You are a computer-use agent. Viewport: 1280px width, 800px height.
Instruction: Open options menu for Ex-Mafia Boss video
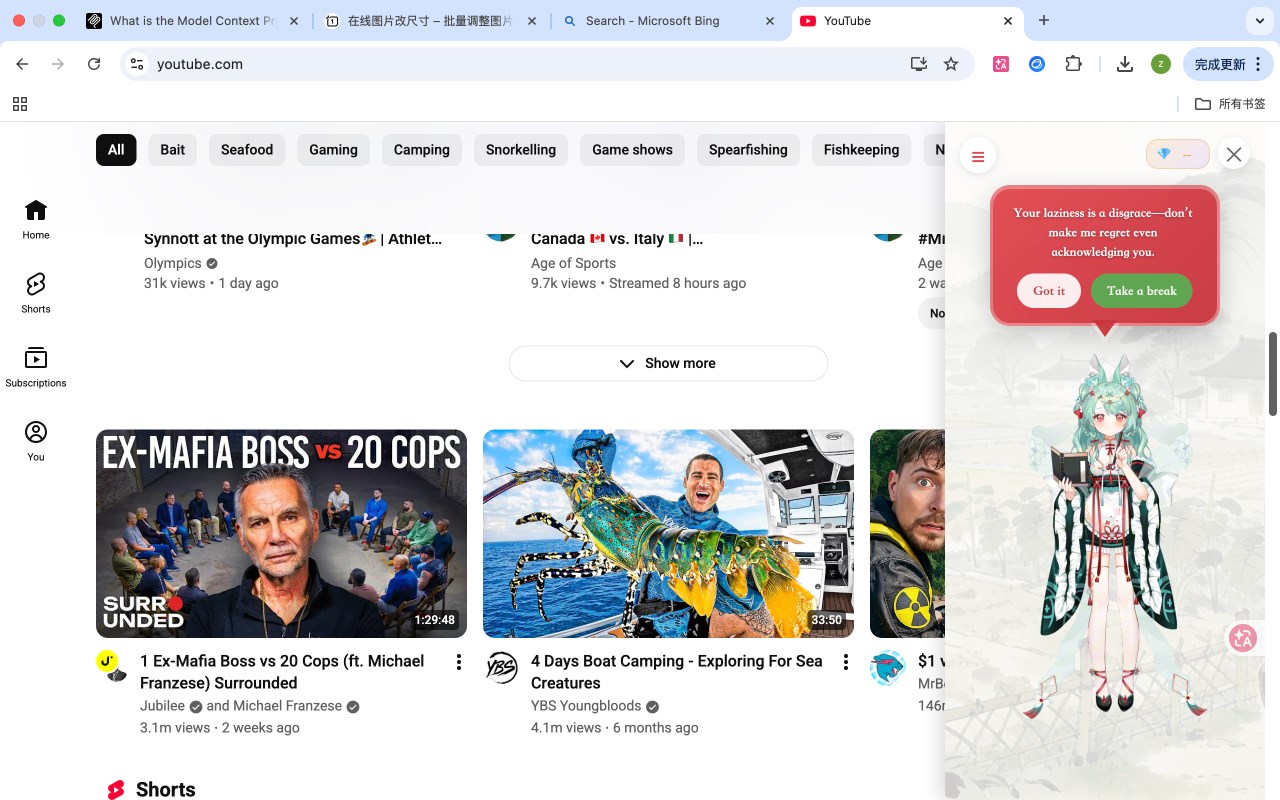pyautogui.click(x=459, y=662)
